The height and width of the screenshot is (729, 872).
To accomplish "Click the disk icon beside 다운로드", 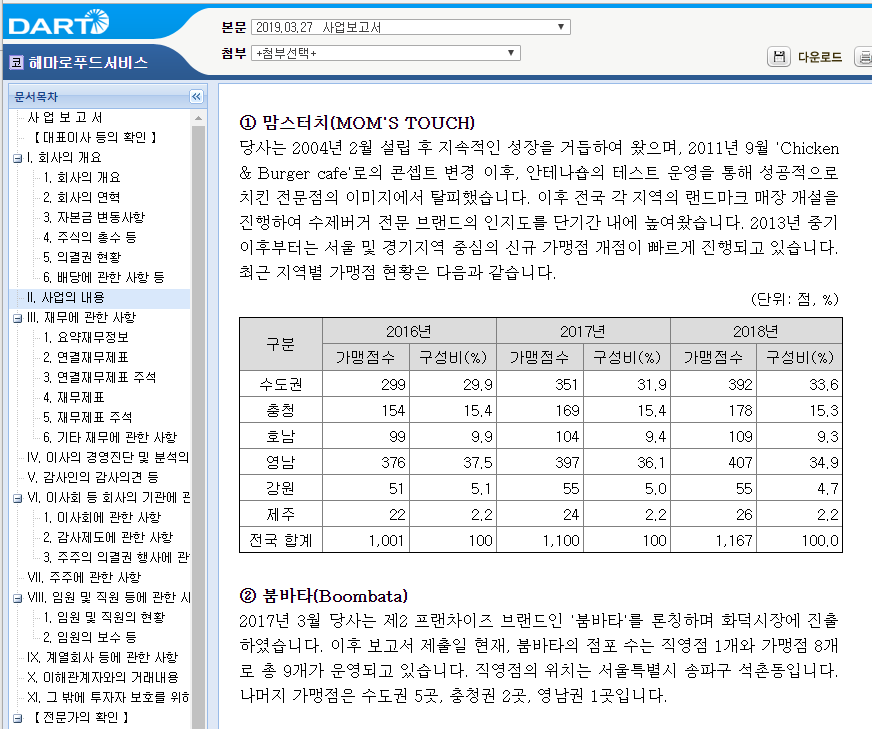I will click(779, 57).
